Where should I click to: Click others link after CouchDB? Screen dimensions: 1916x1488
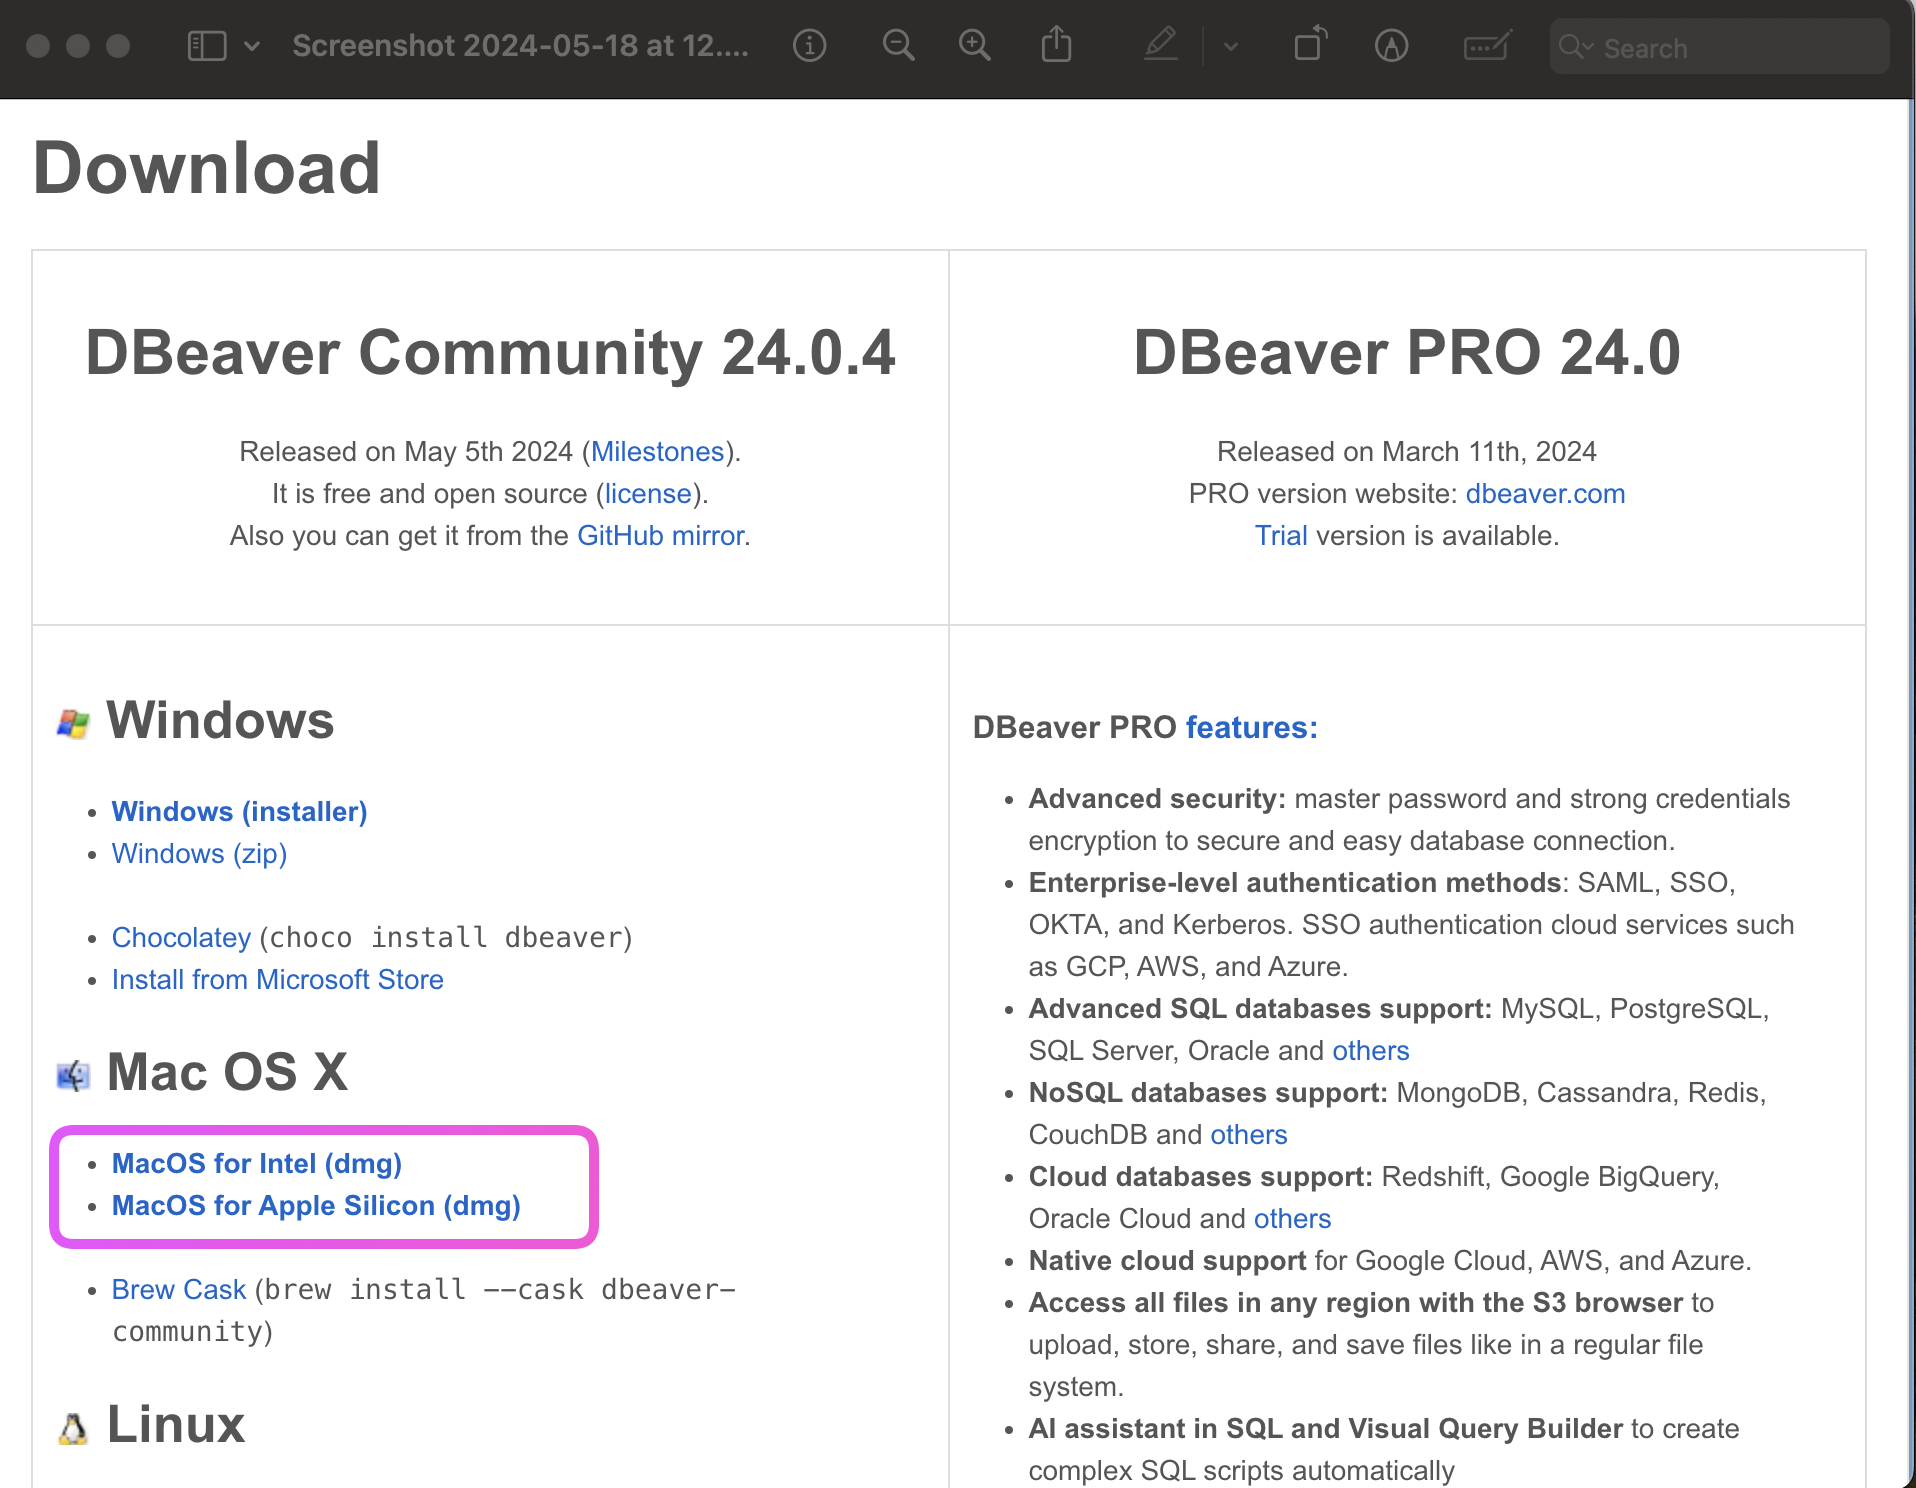pos(1248,1134)
